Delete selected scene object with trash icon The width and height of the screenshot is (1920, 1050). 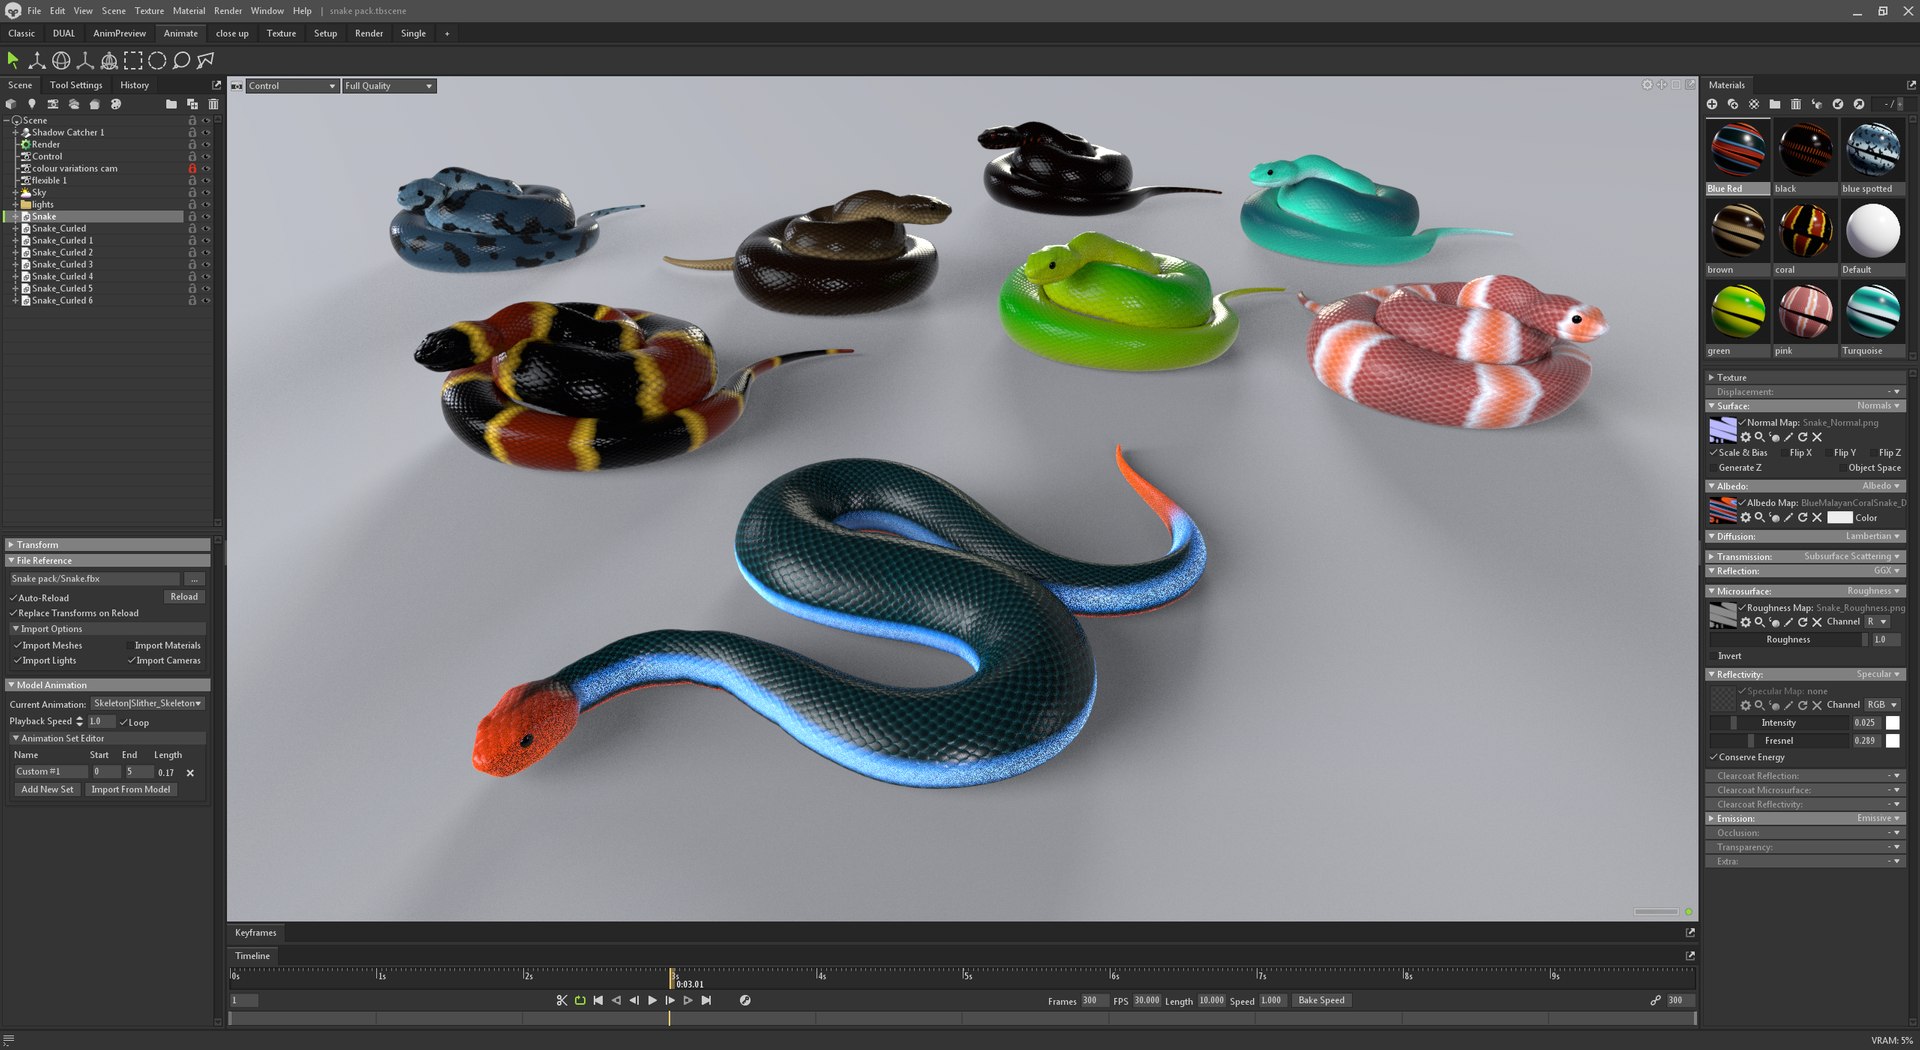click(x=213, y=104)
